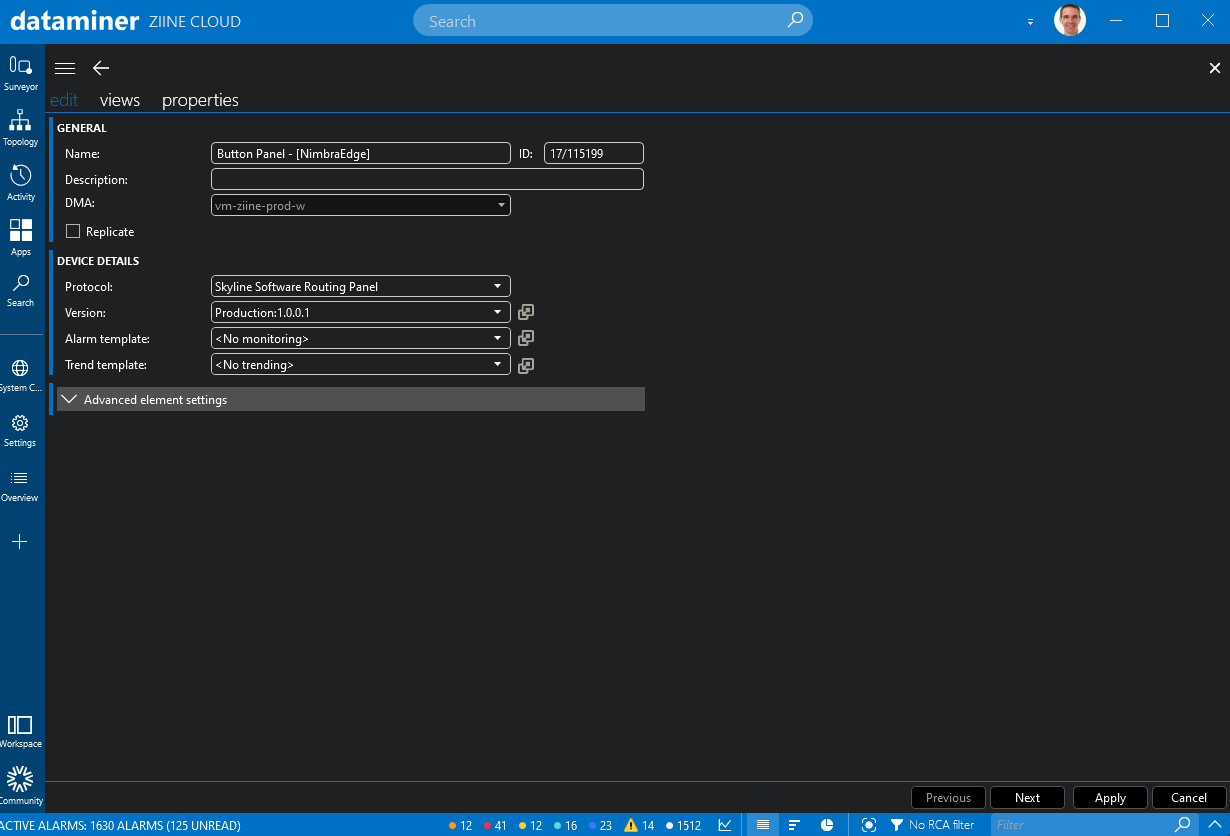This screenshot has height=836, width=1230.
Task: Open the No RCA filter option
Action: (x=932, y=825)
